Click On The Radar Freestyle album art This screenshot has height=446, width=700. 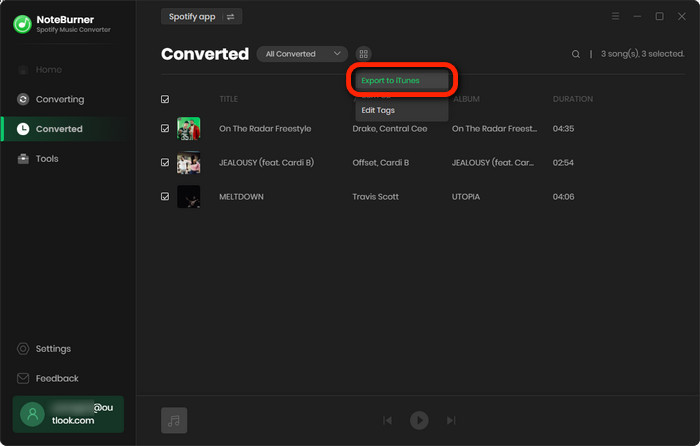(x=188, y=129)
